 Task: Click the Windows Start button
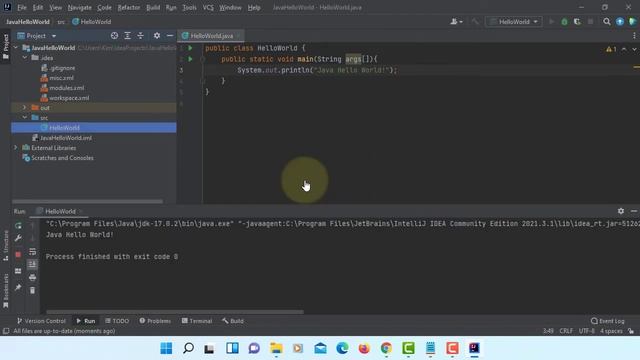tap(166, 348)
